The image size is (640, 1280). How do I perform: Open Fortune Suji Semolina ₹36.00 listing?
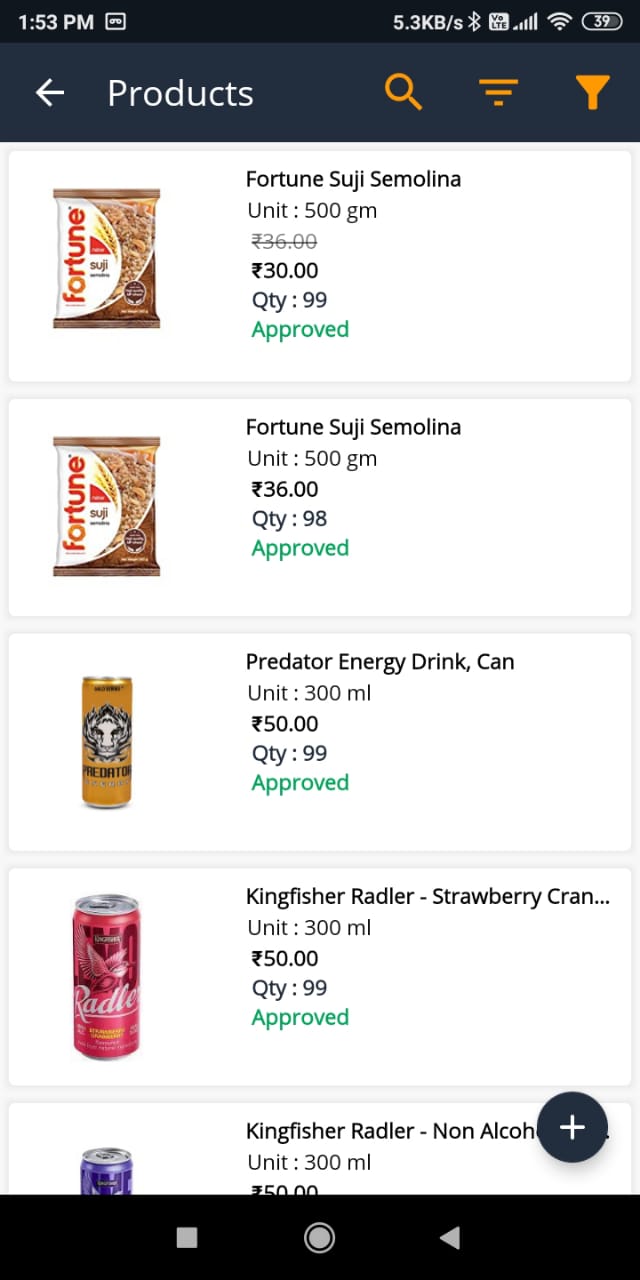(353, 428)
